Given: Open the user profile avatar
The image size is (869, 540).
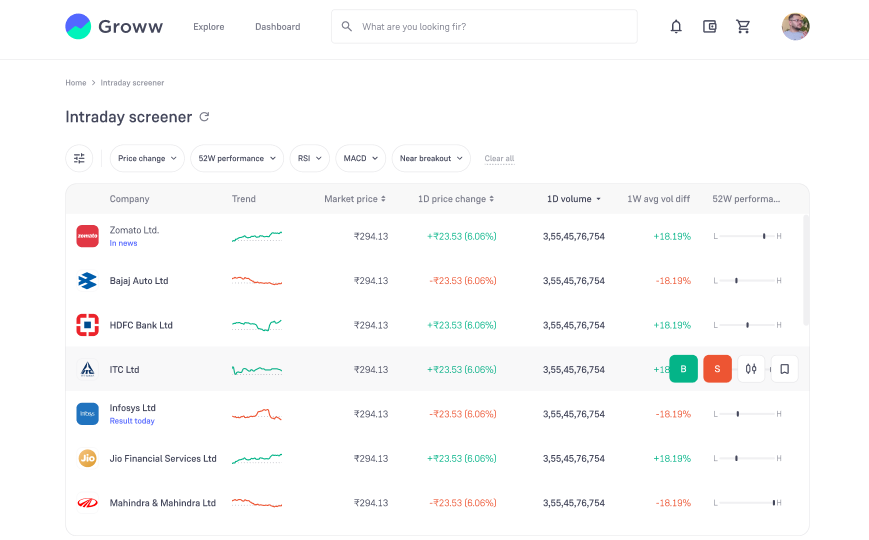Looking at the screenshot, I should (x=795, y=27).
